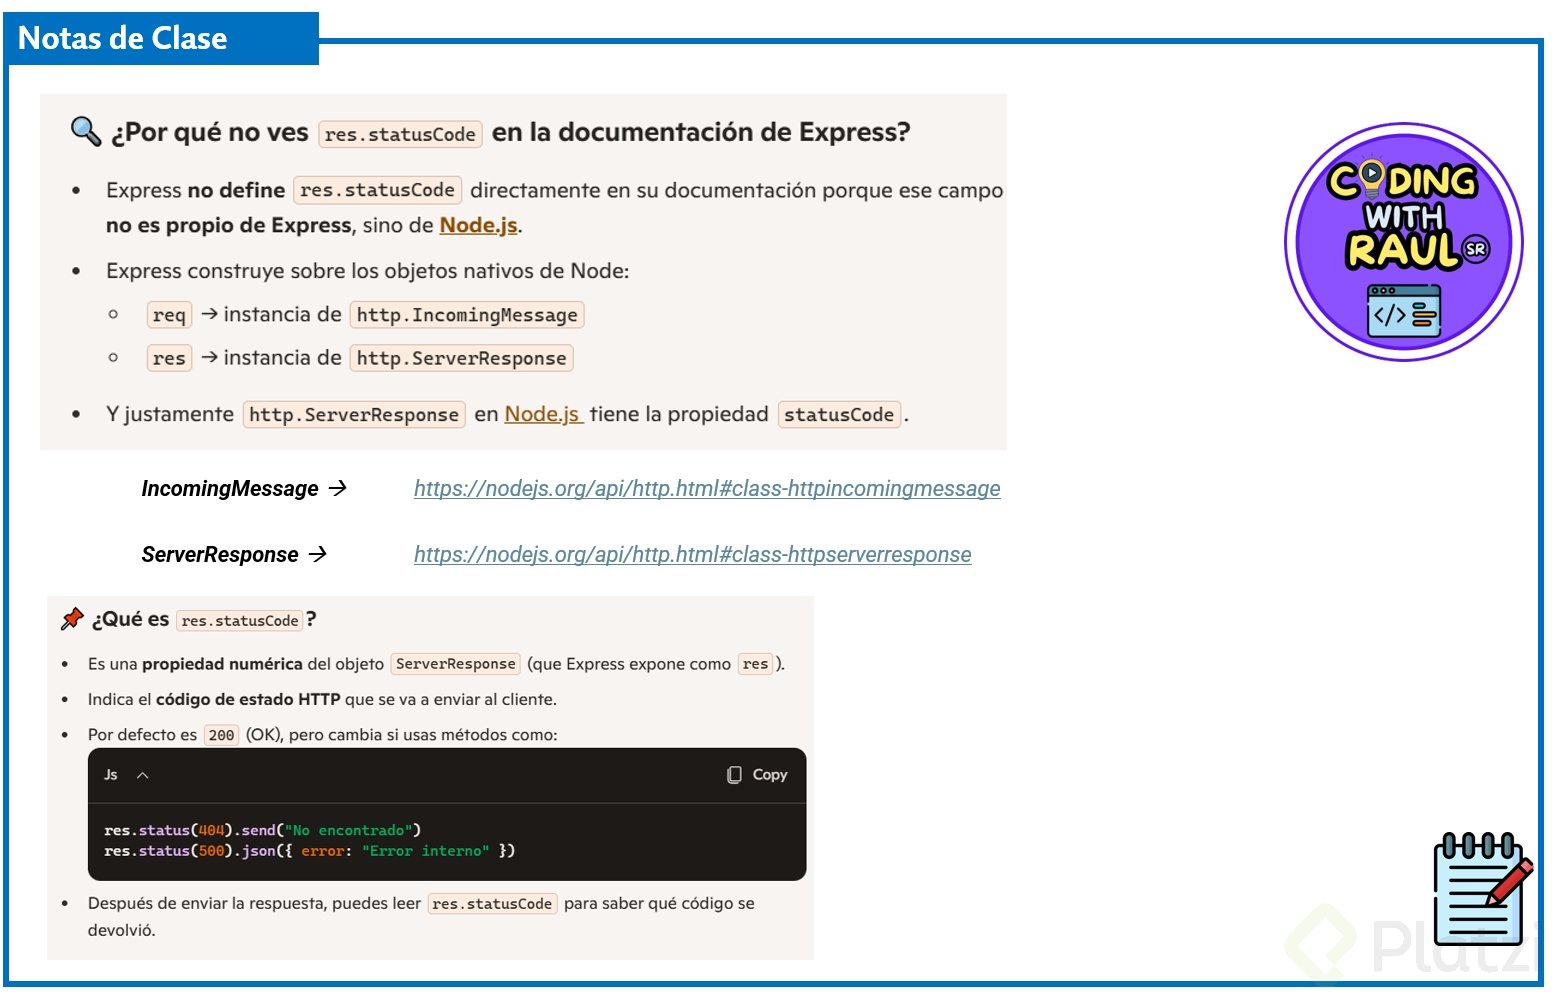Image resolution: width=1559 pixels, height=999 pixels.
Task: Follow the bold Node.js link
Action: [479, 225]
